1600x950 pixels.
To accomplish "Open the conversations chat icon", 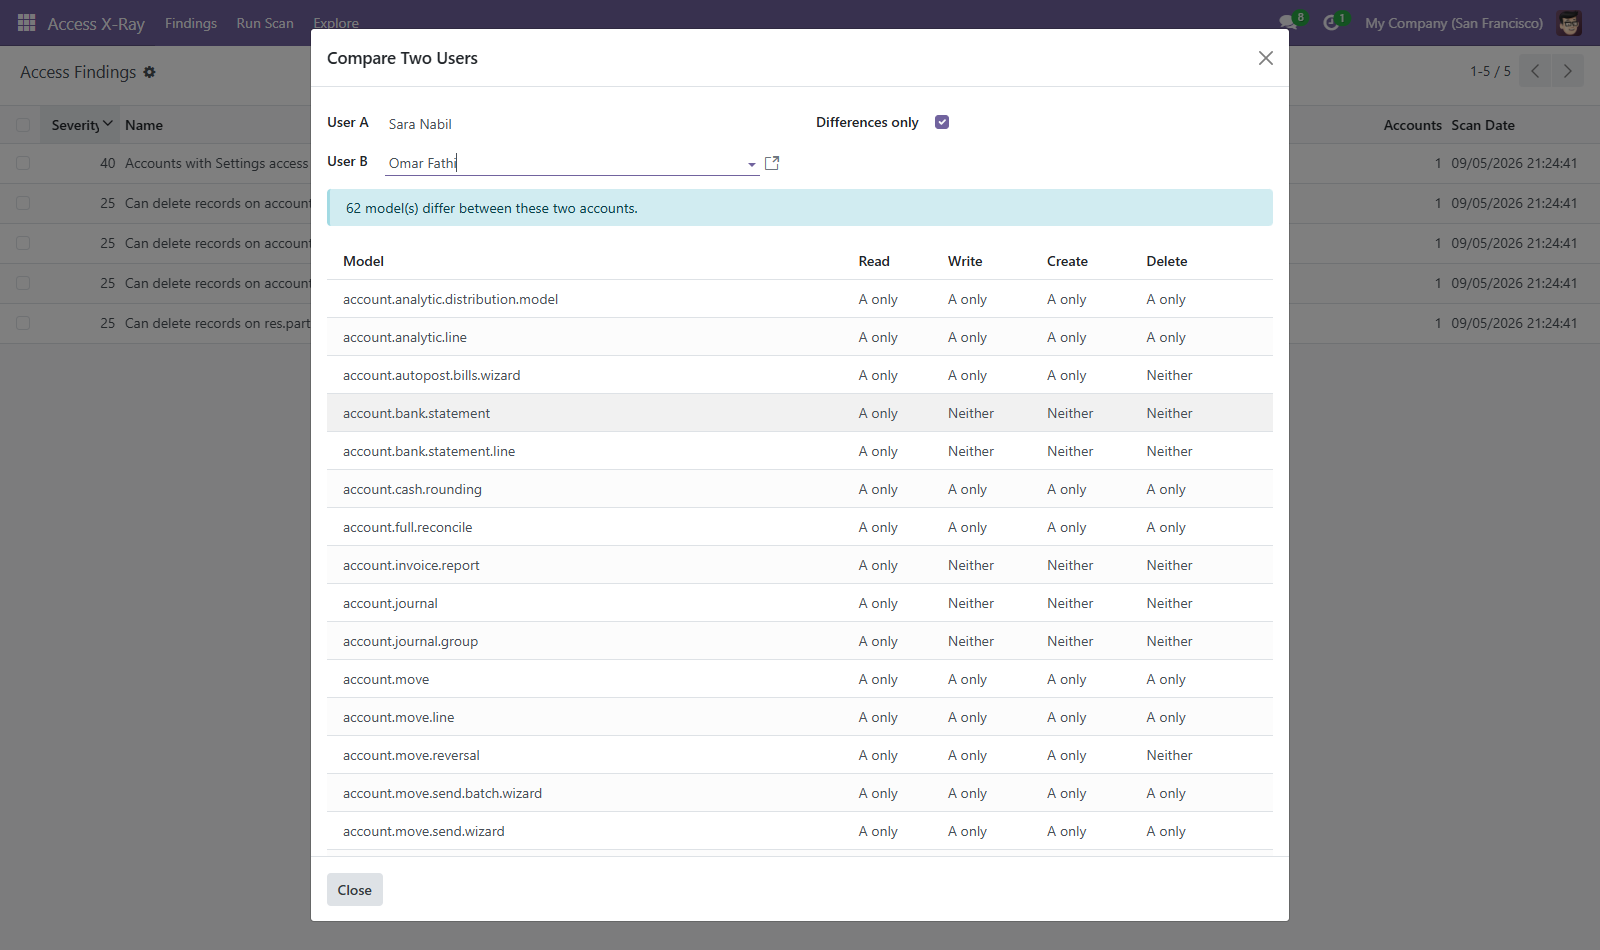I will pos(1288,22).
